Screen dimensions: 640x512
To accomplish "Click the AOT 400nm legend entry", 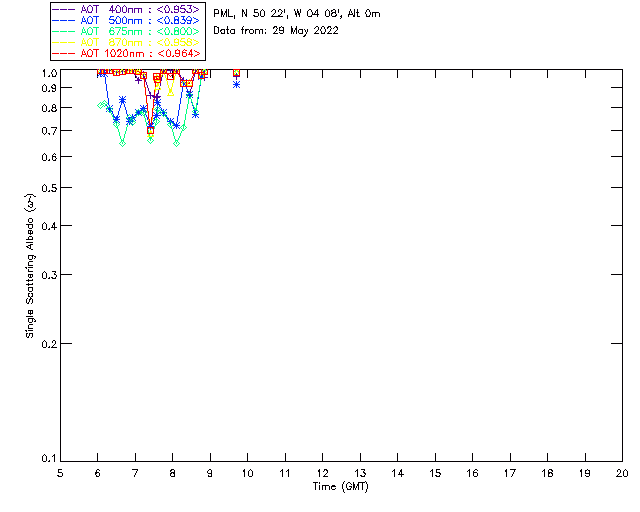I will (x=126, y=9).
